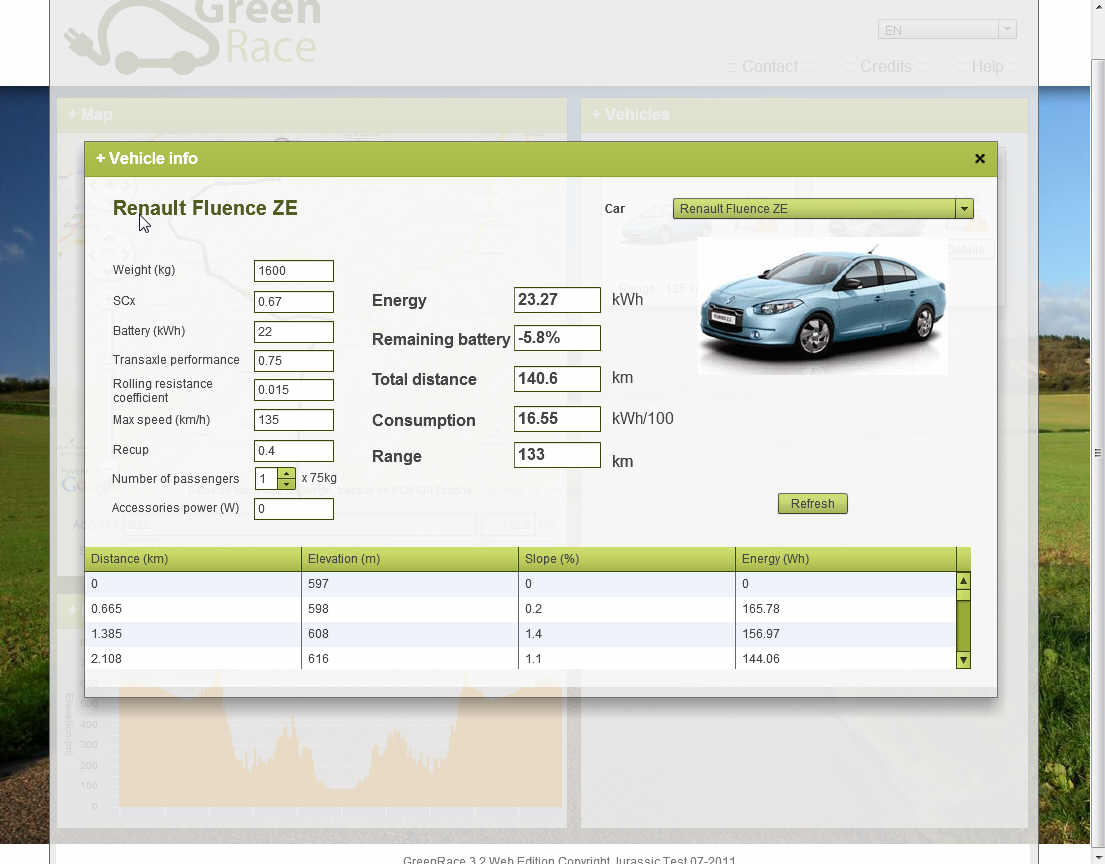Decrease number of passengers with down arrow

point(286,484)
